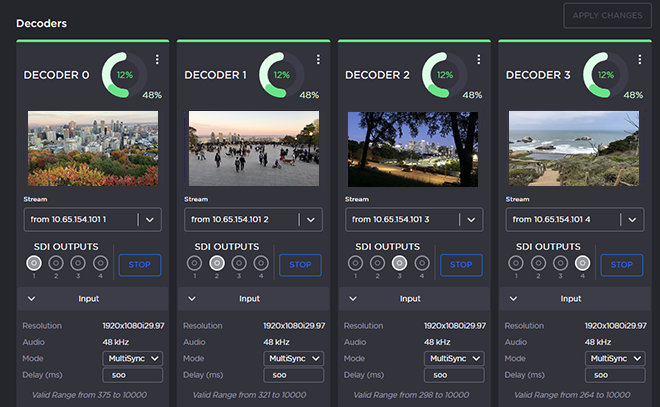This screenshot has width=660, height=407.
Task: Click the Decoder 1 video preview thumbnail
Action: pyautogui.click(x=254, y=148)
